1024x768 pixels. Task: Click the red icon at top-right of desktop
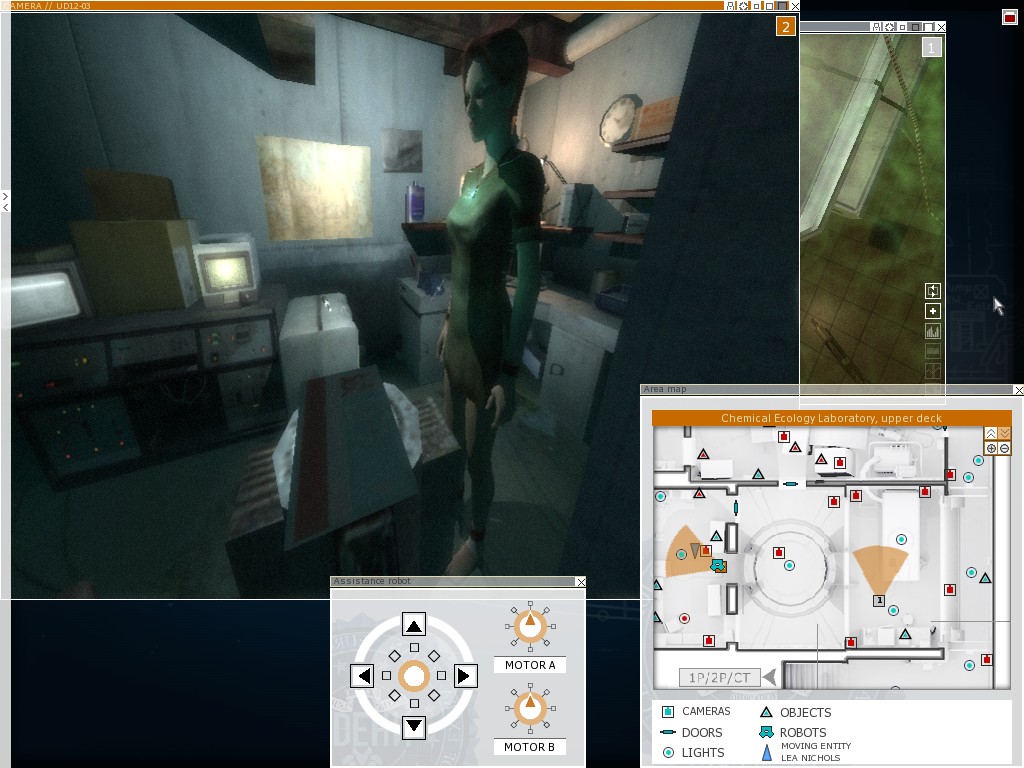point(1010,17)
